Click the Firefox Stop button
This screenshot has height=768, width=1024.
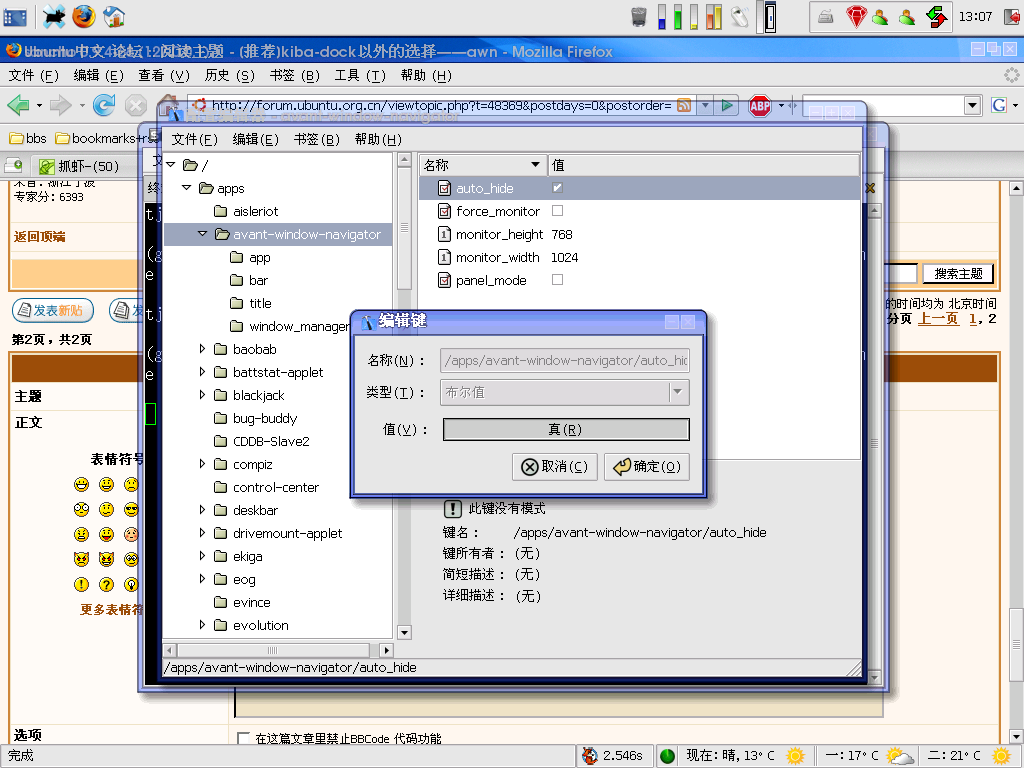point(135,104)
